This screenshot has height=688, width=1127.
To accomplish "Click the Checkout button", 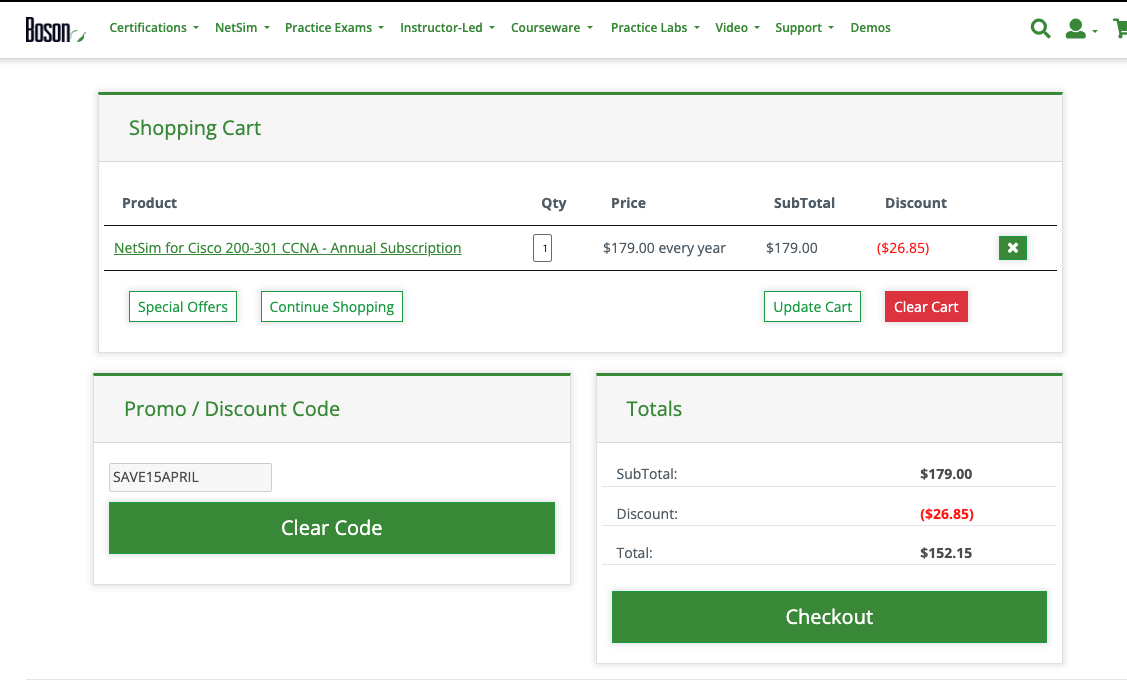I will 829,617.
